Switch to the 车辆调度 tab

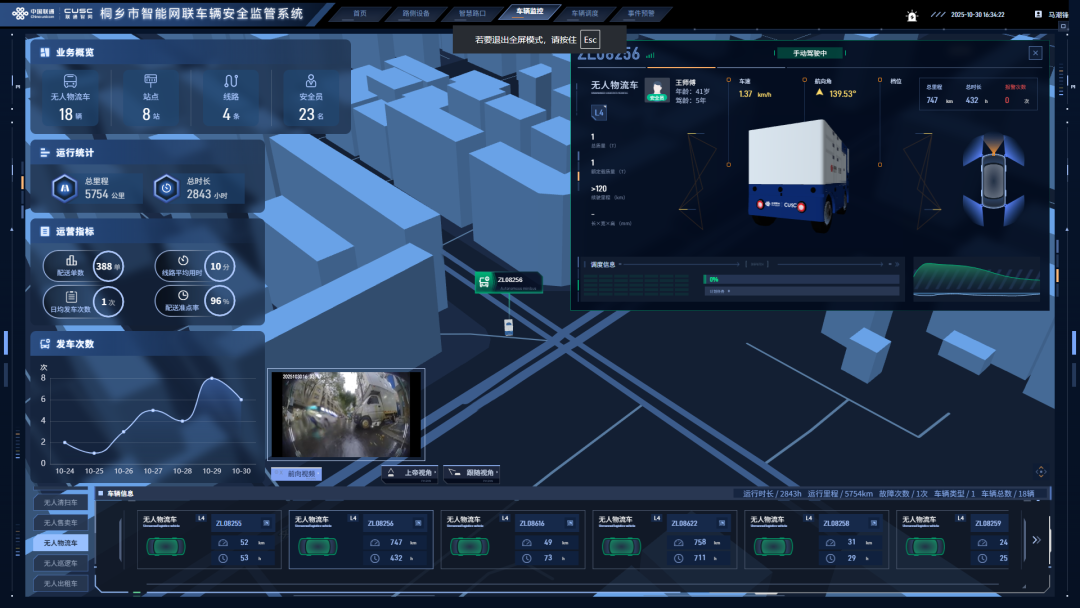click(x=585, y=14)
